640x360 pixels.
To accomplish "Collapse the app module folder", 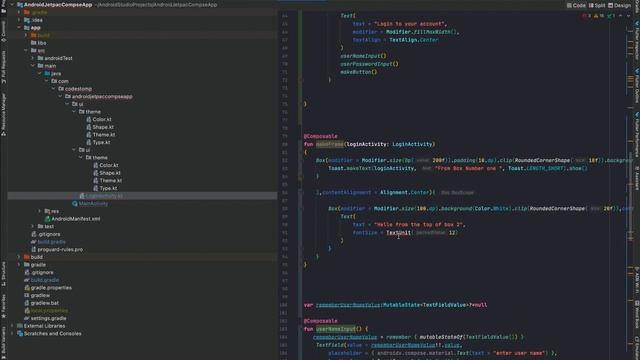I will click(x=19, y=28).
